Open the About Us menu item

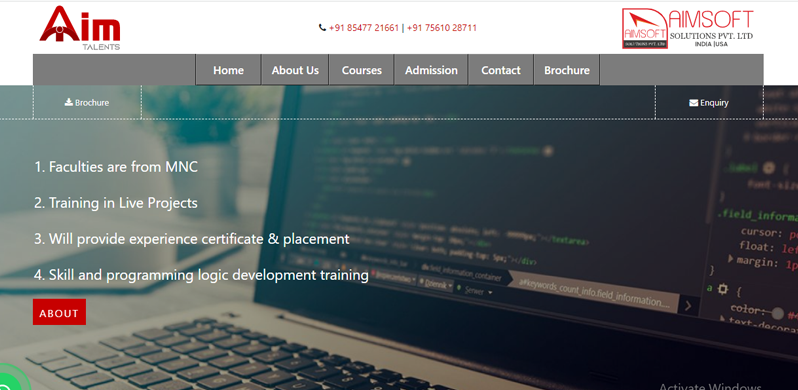point(295,70)
